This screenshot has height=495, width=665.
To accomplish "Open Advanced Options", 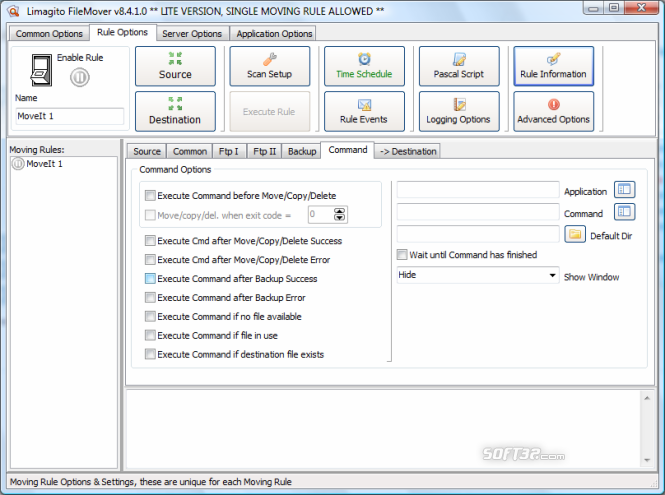I will tap(553, 112).
